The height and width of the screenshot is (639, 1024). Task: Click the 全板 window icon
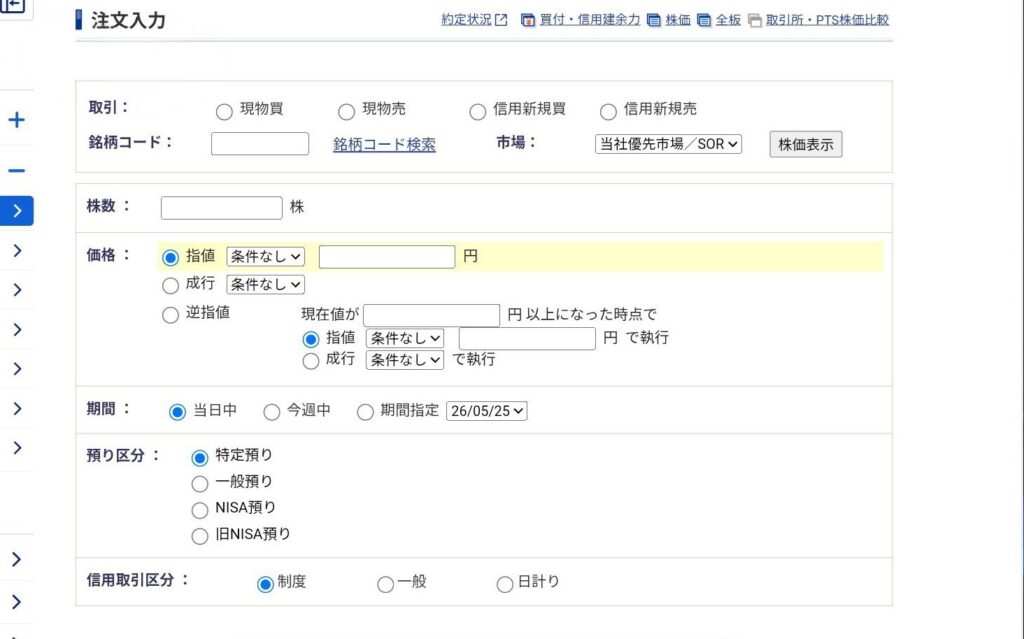[704, 20]
